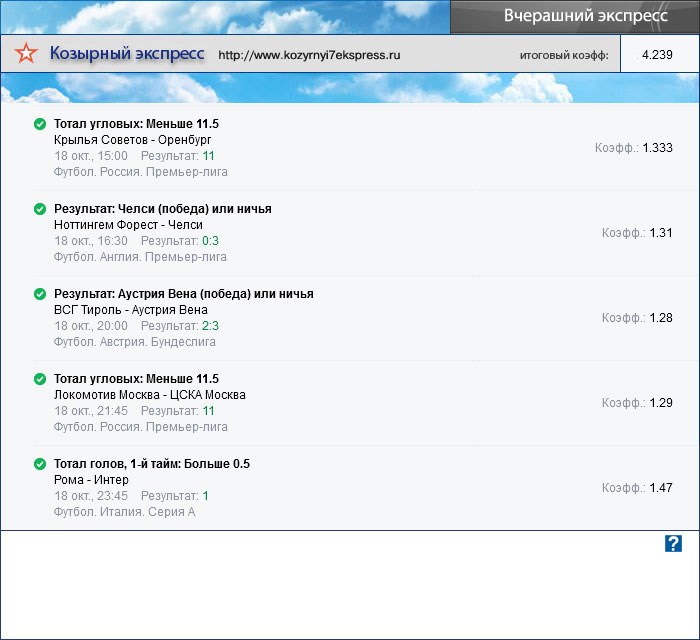Click green checkmark beside ВСГ Тироль - Аустрия Вена

point(40,294)
